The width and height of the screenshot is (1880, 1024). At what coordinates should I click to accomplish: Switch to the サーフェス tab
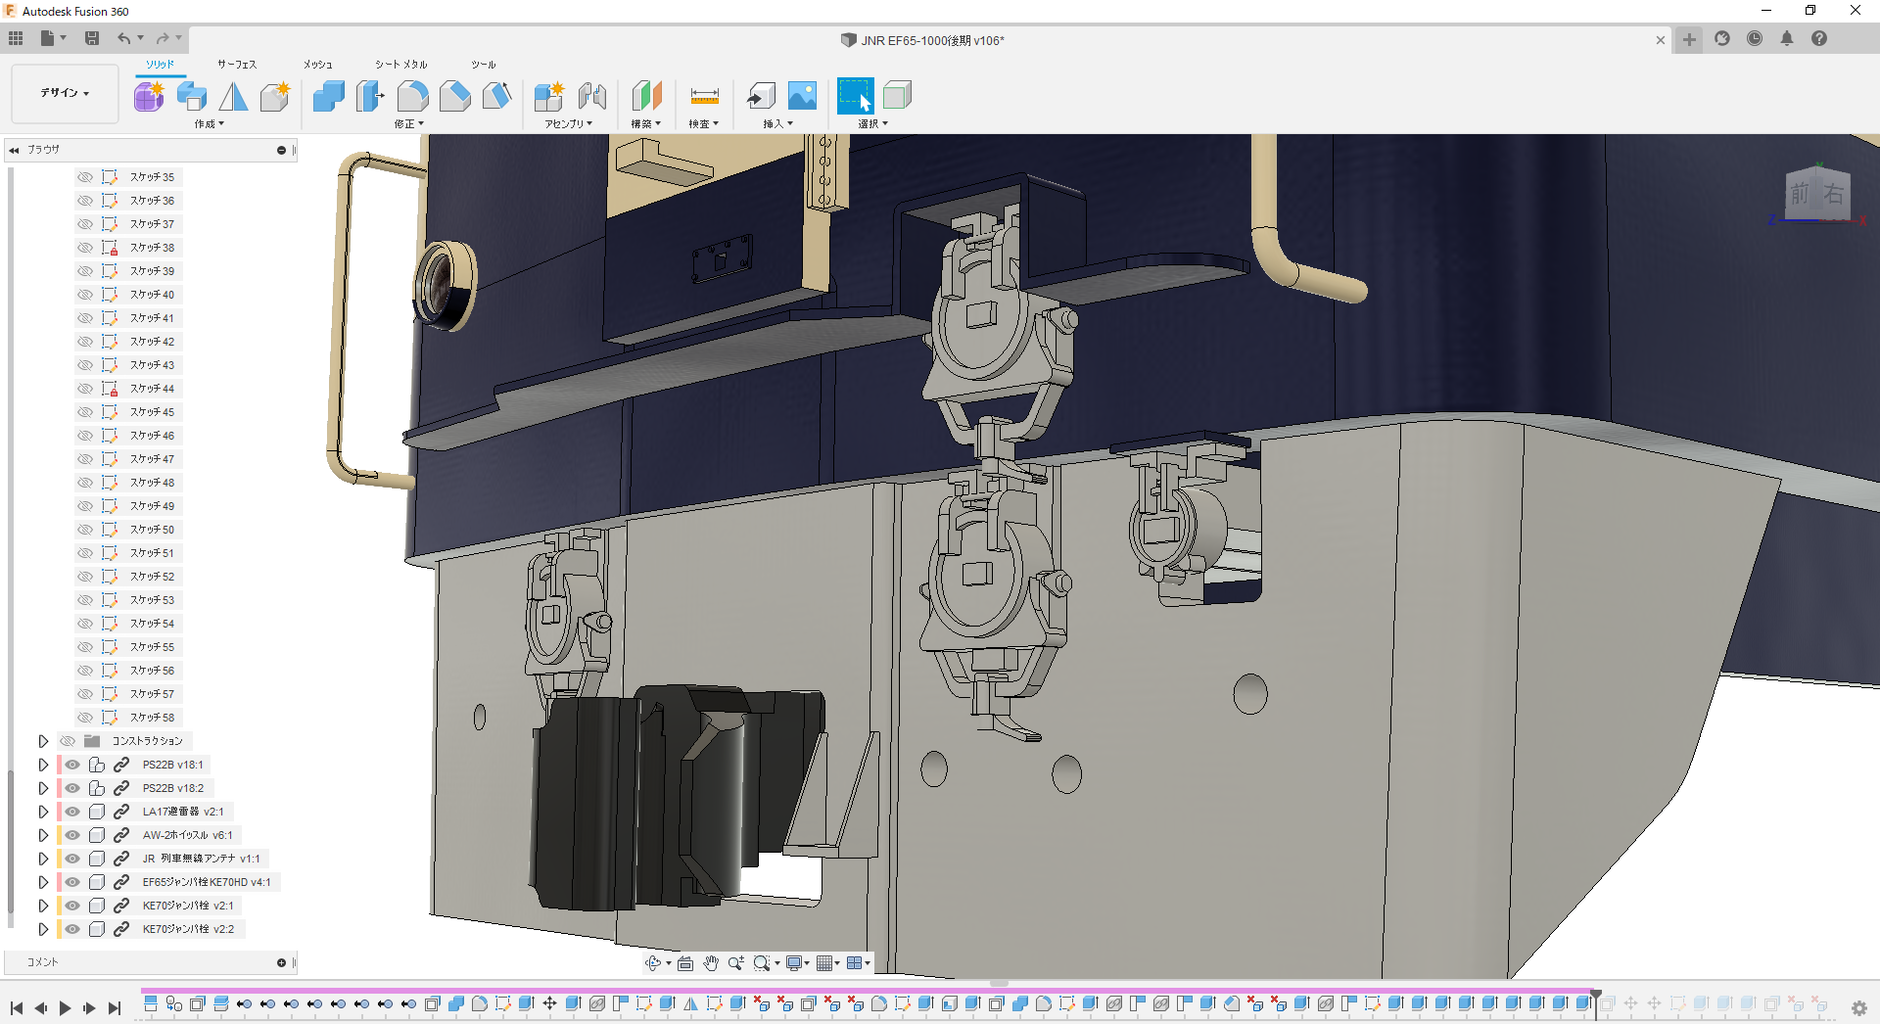point(237,64)
